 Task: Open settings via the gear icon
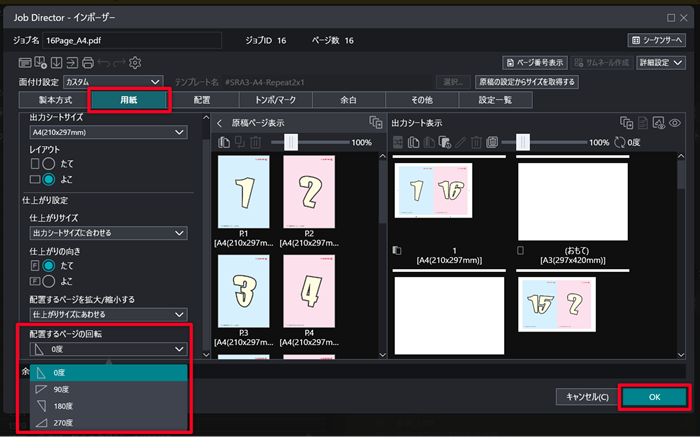(x=136, y=63)
